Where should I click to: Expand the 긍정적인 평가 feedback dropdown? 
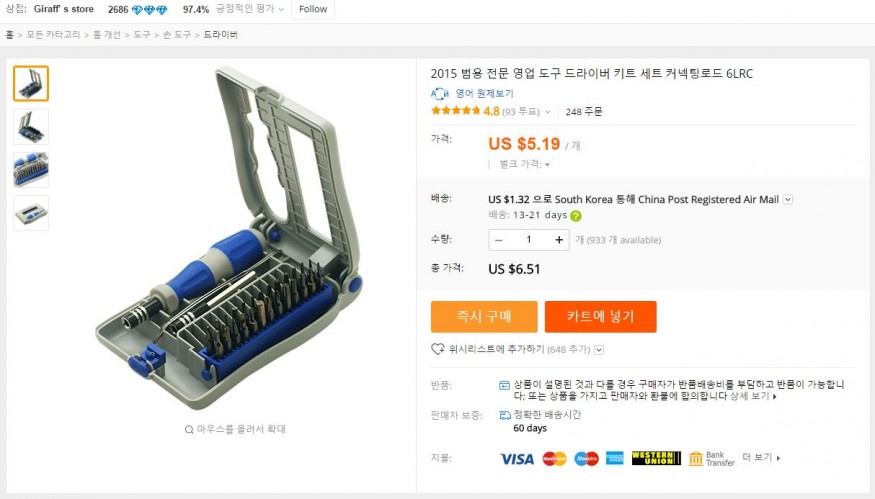point(281,10)
